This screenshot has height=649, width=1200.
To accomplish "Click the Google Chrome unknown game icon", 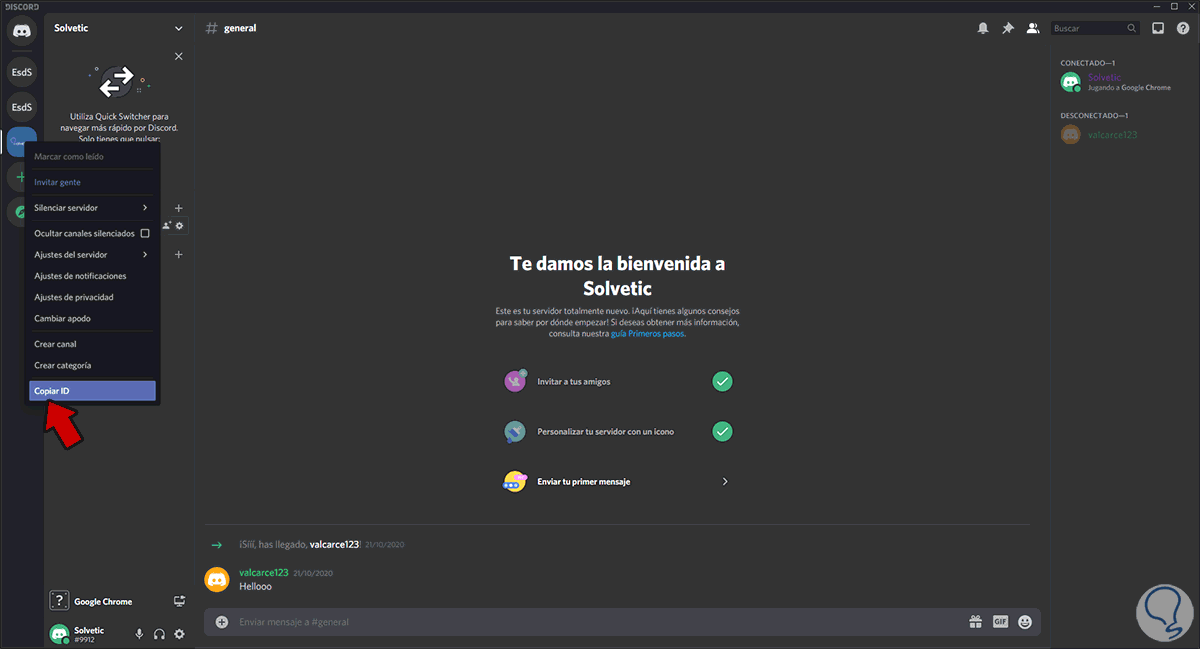I will coord(59,601).
